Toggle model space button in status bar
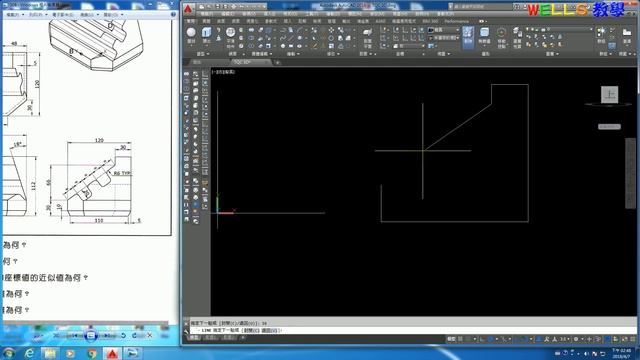Image resolution: width=640 pixels, height=360 pixels. (451, 339)
